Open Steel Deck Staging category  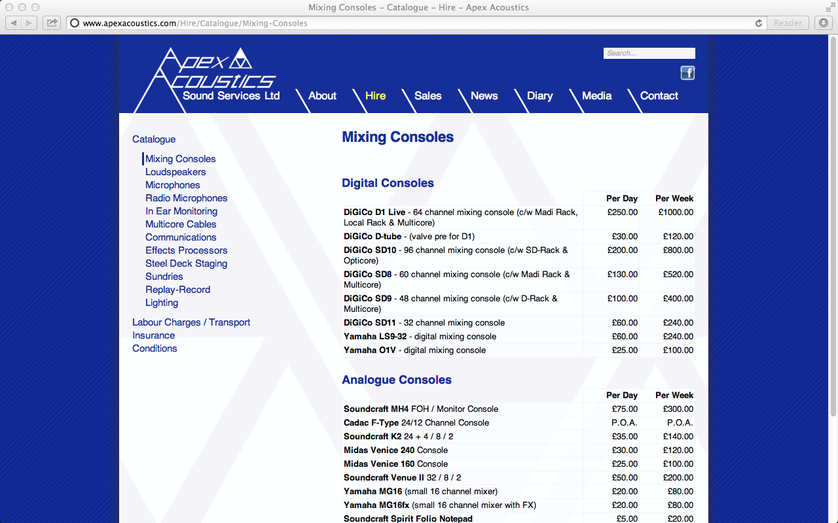[x=186, y=263]
